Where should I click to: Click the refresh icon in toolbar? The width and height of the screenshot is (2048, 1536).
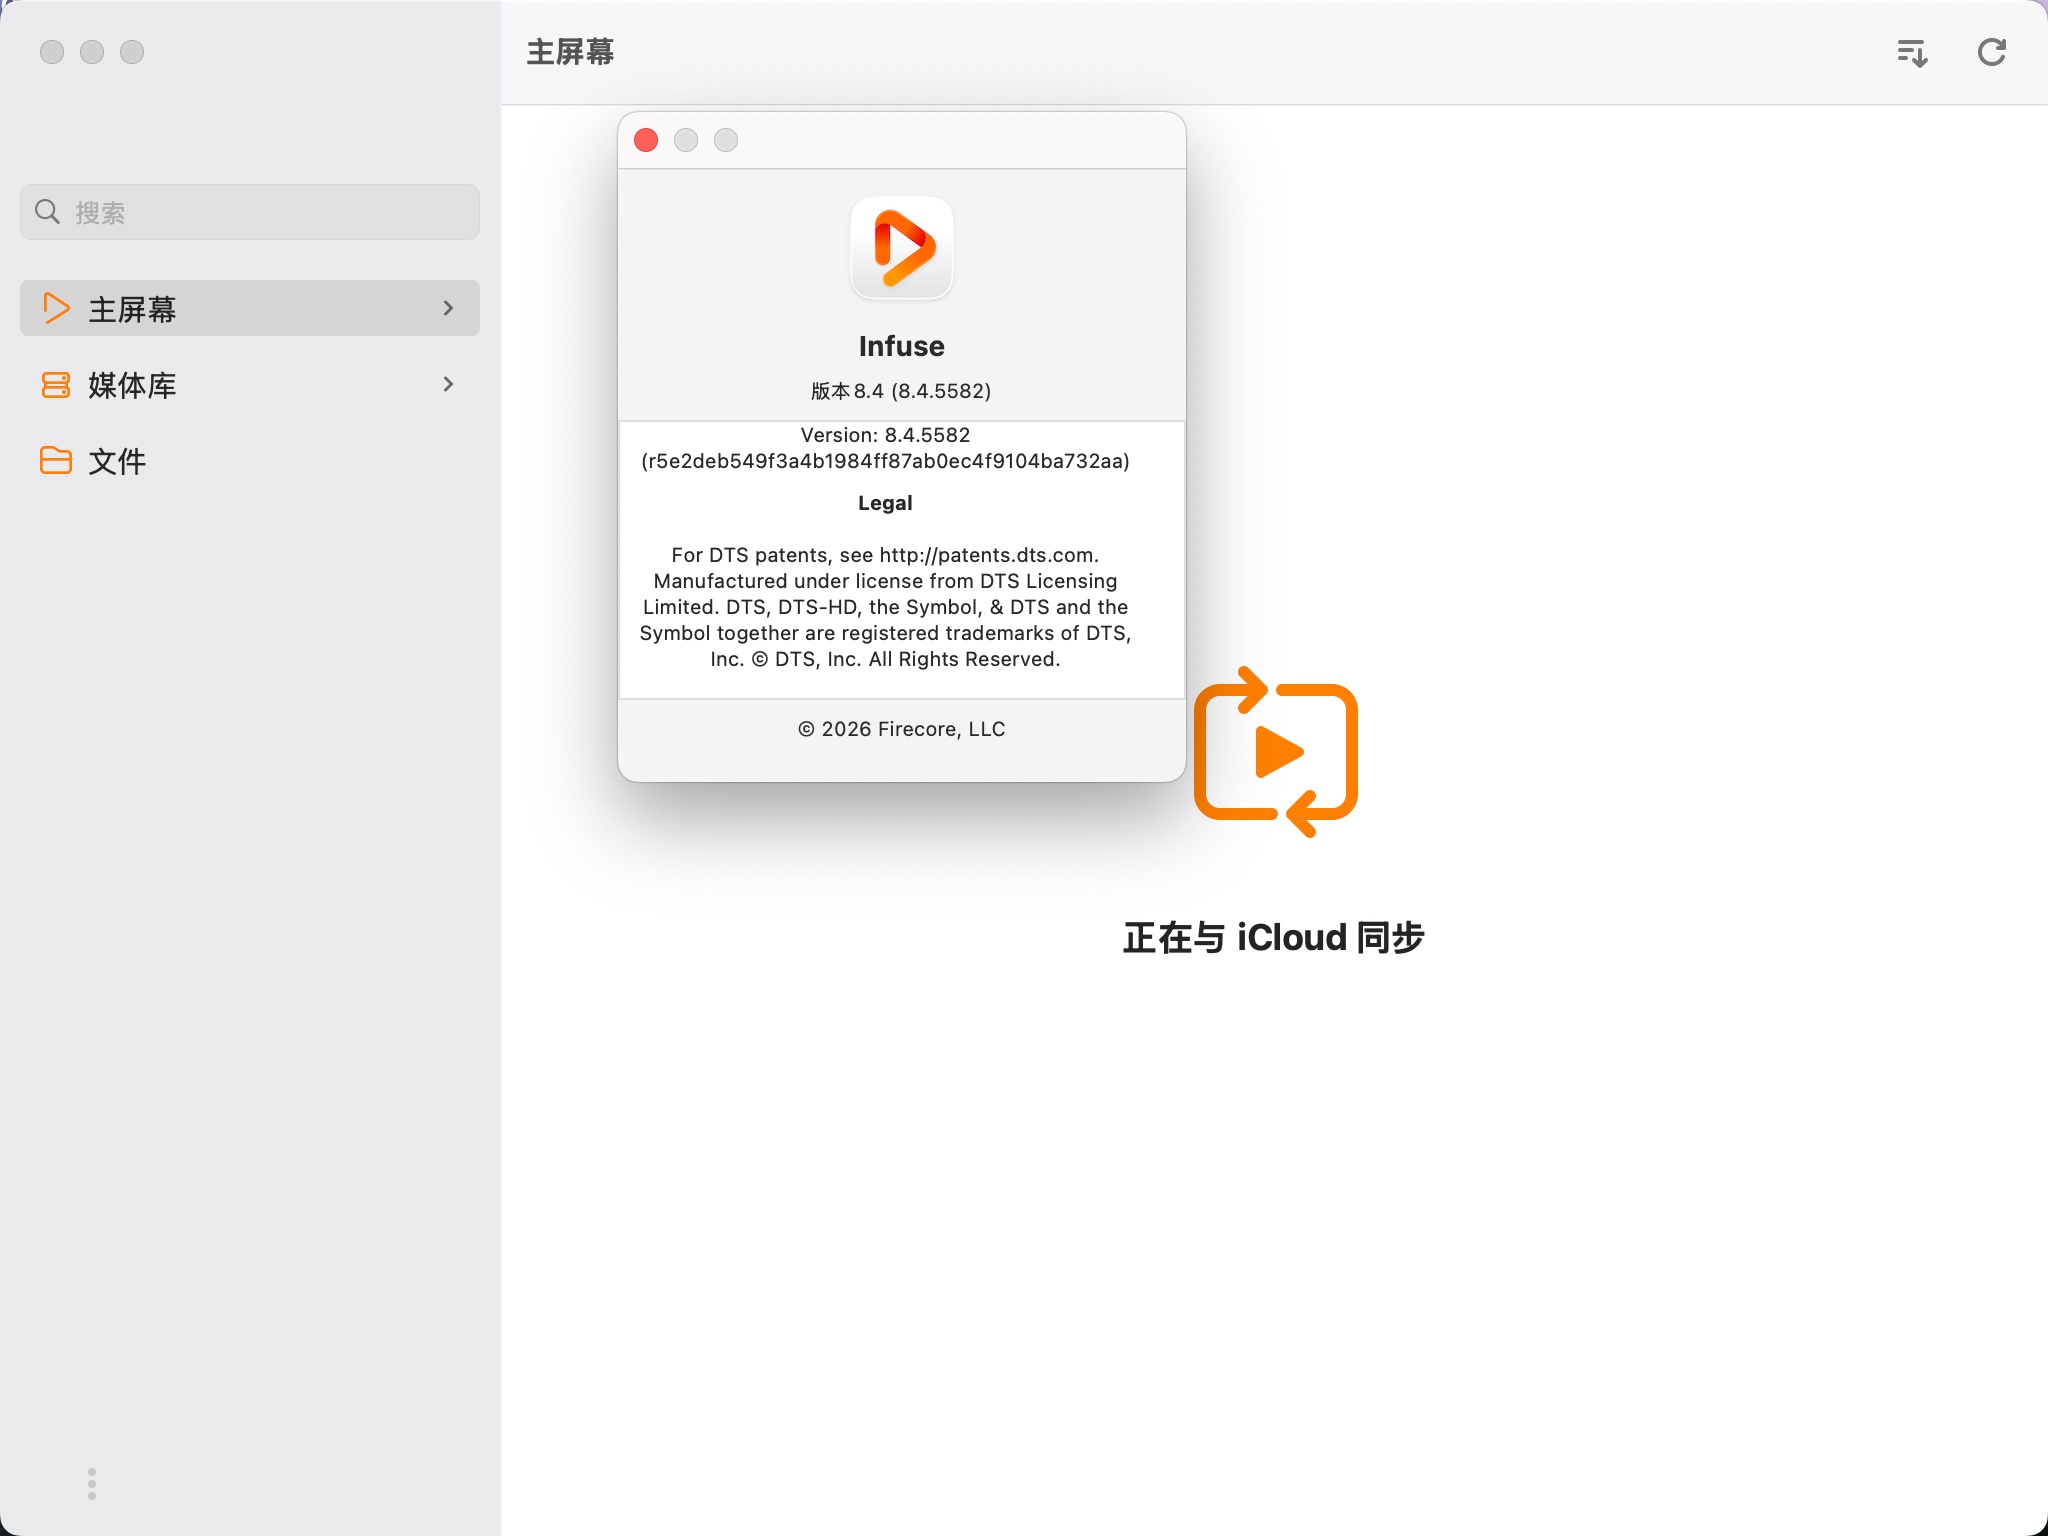click(x=1991, y=52)
